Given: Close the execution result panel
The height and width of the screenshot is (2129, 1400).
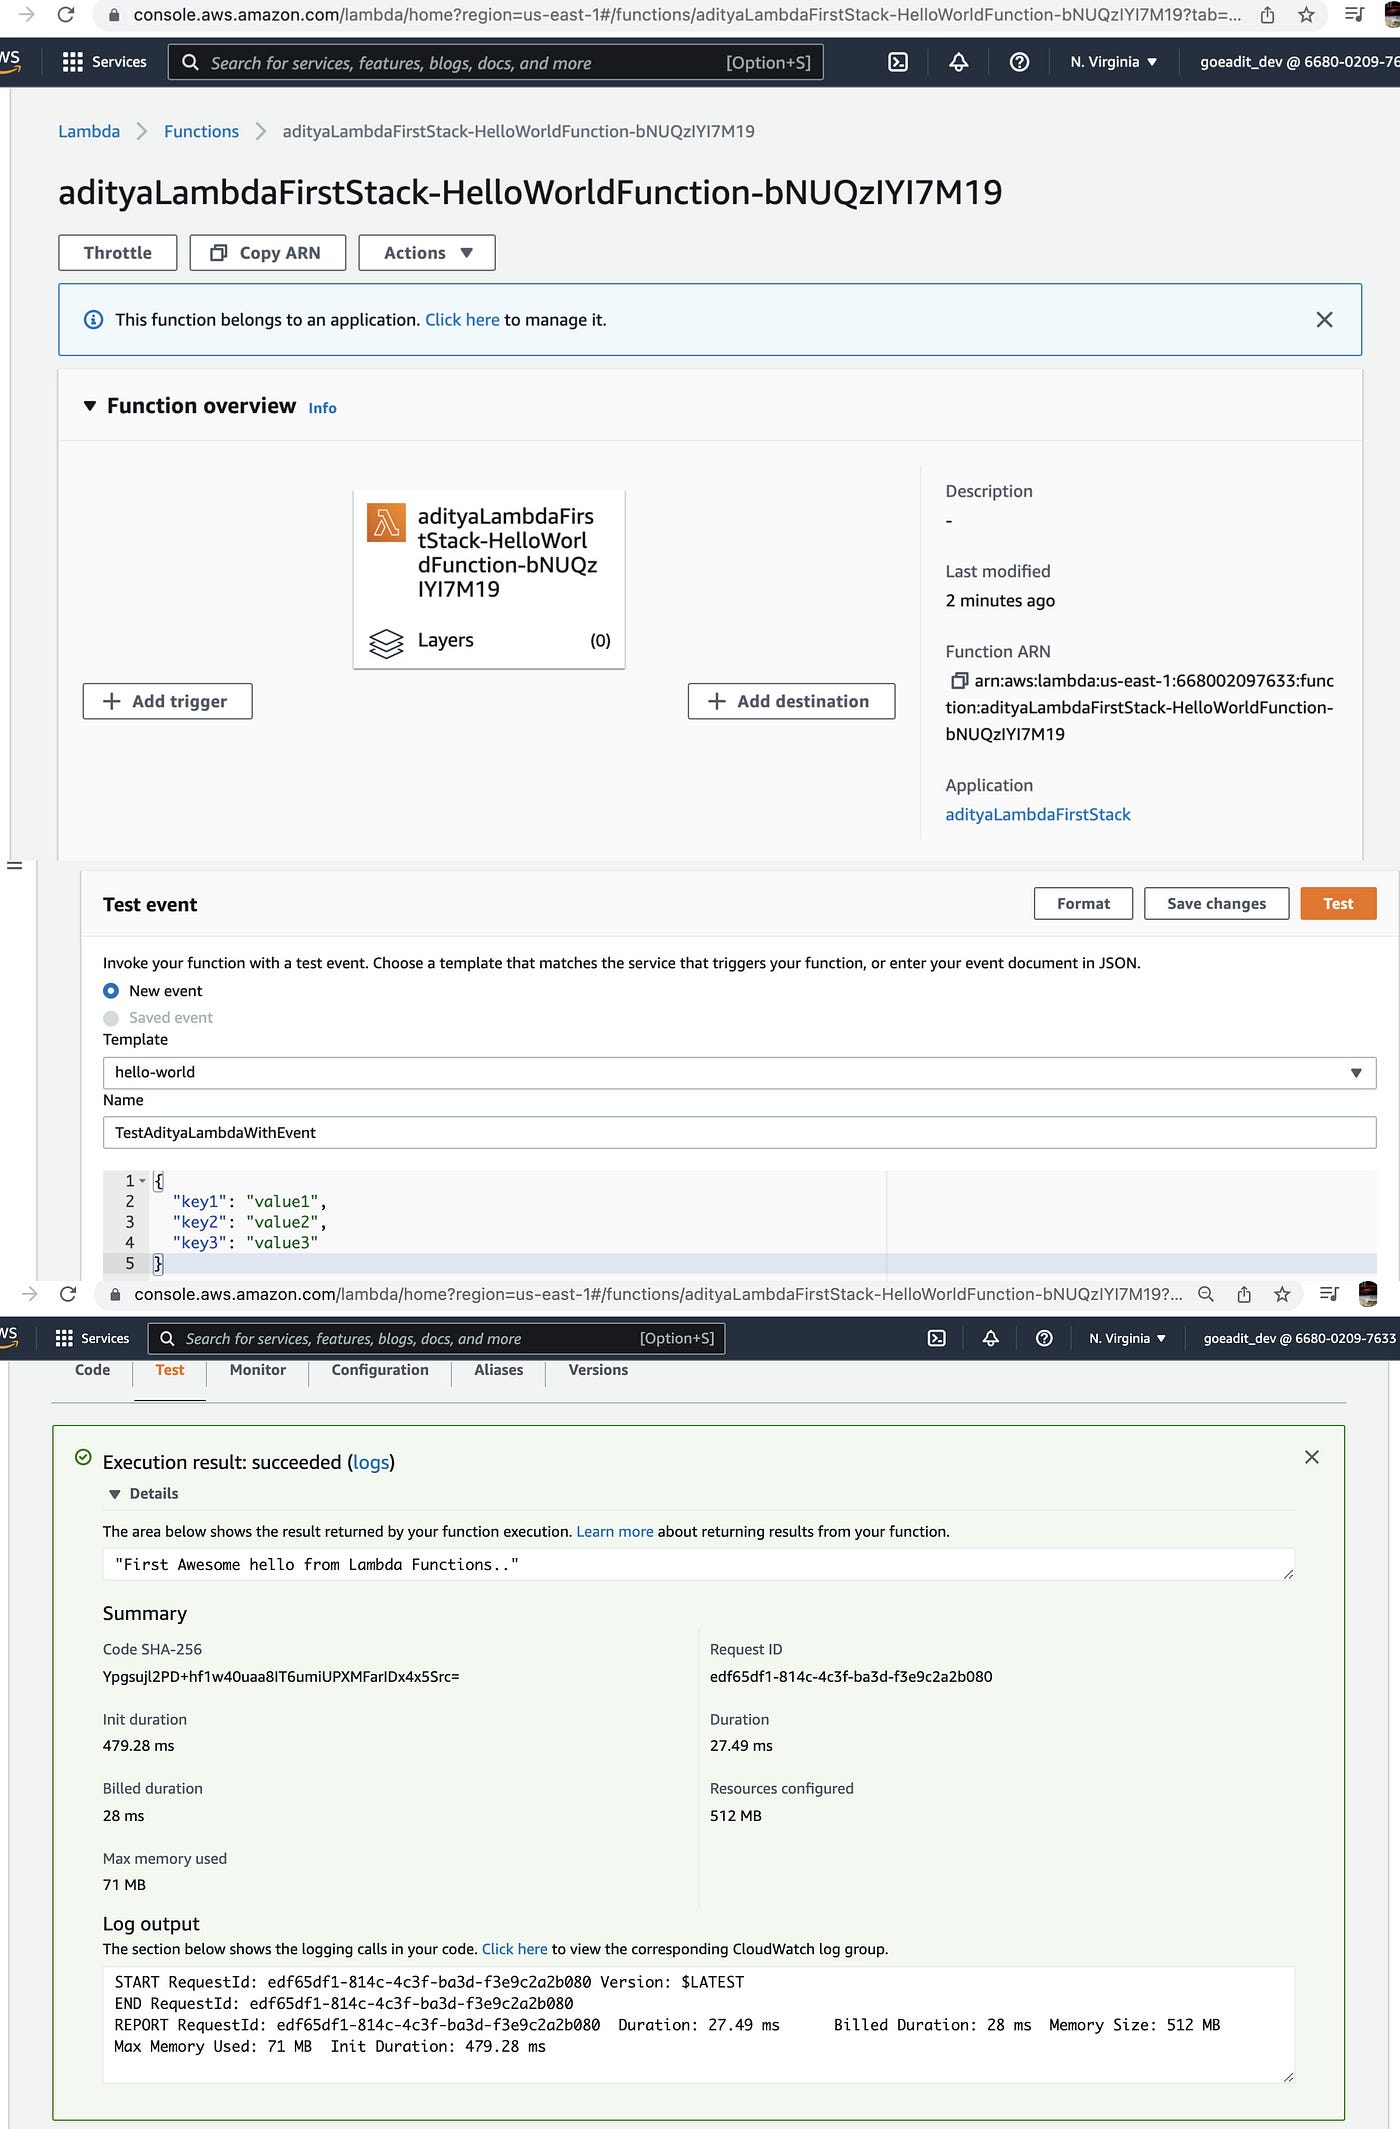Looking at the screenshot, I should (1312, 1457).
